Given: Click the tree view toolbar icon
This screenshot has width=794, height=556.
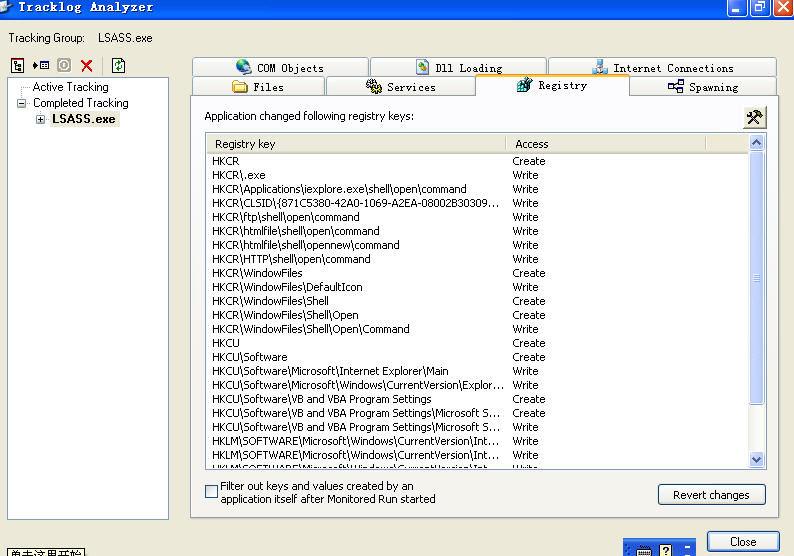Looking at the screenshot, I should click(18, 65).
